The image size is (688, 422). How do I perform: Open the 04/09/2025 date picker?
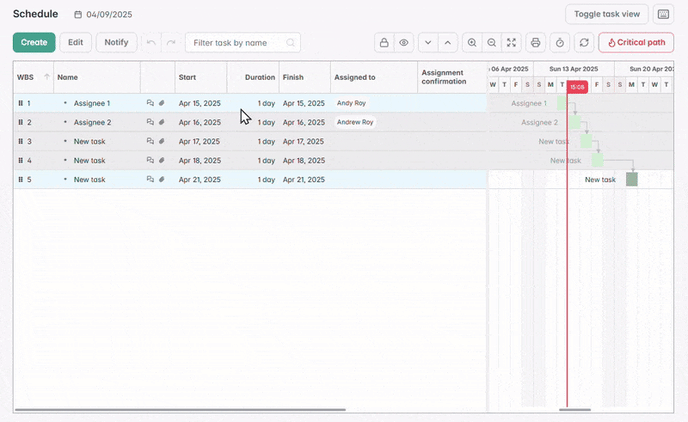coord(103,14)
